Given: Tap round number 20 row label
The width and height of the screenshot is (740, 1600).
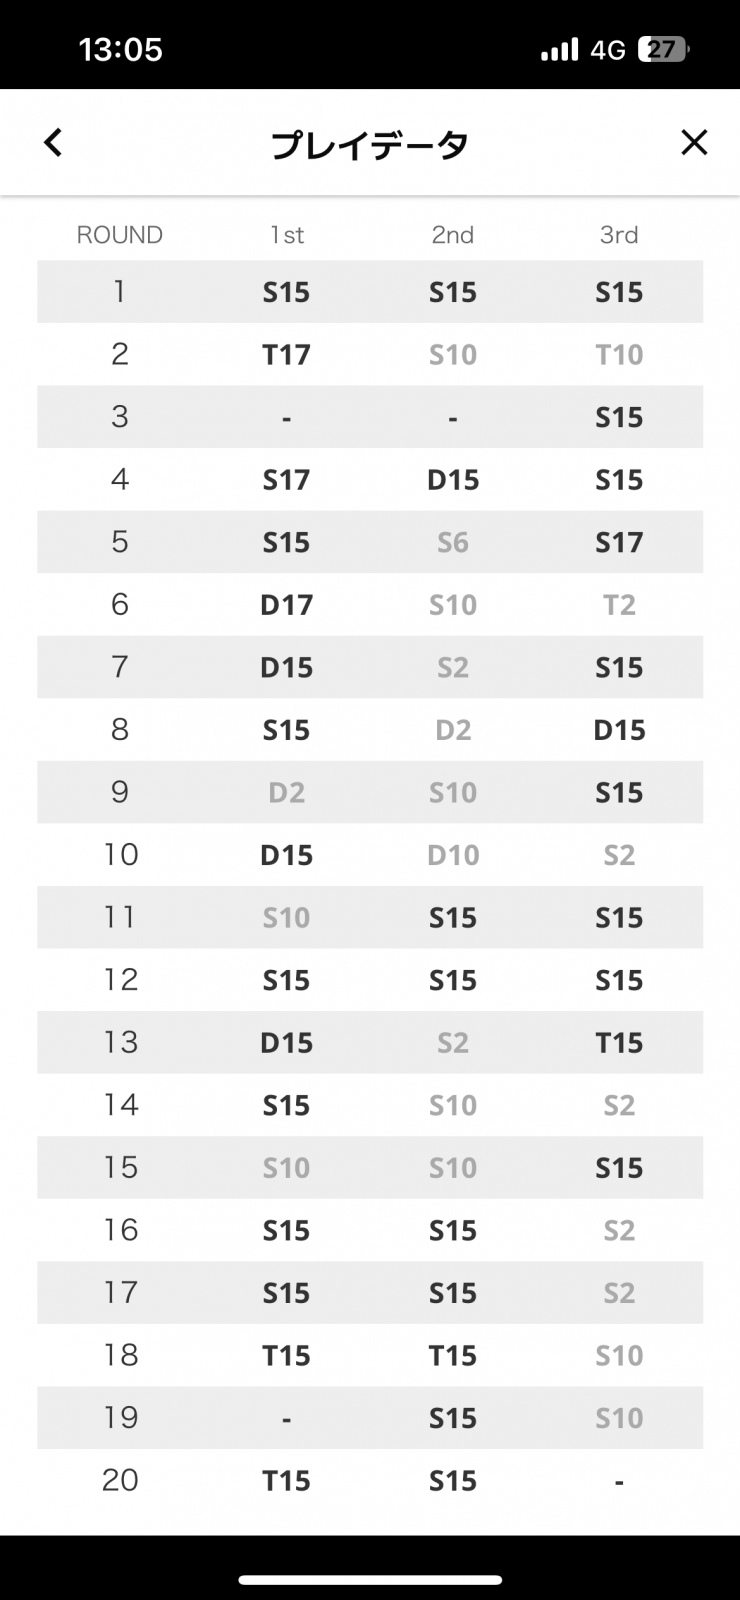Looking at the screenshot, I should (120, 1480).
